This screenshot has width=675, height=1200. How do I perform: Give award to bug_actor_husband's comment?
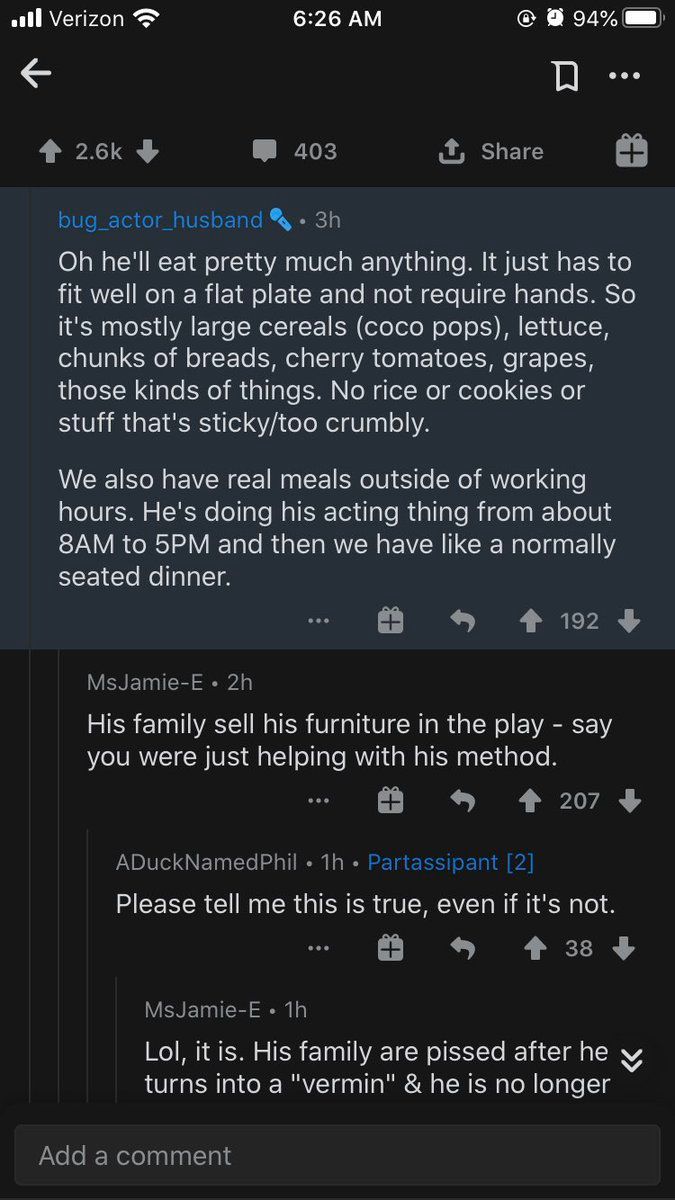click(390, 621)
